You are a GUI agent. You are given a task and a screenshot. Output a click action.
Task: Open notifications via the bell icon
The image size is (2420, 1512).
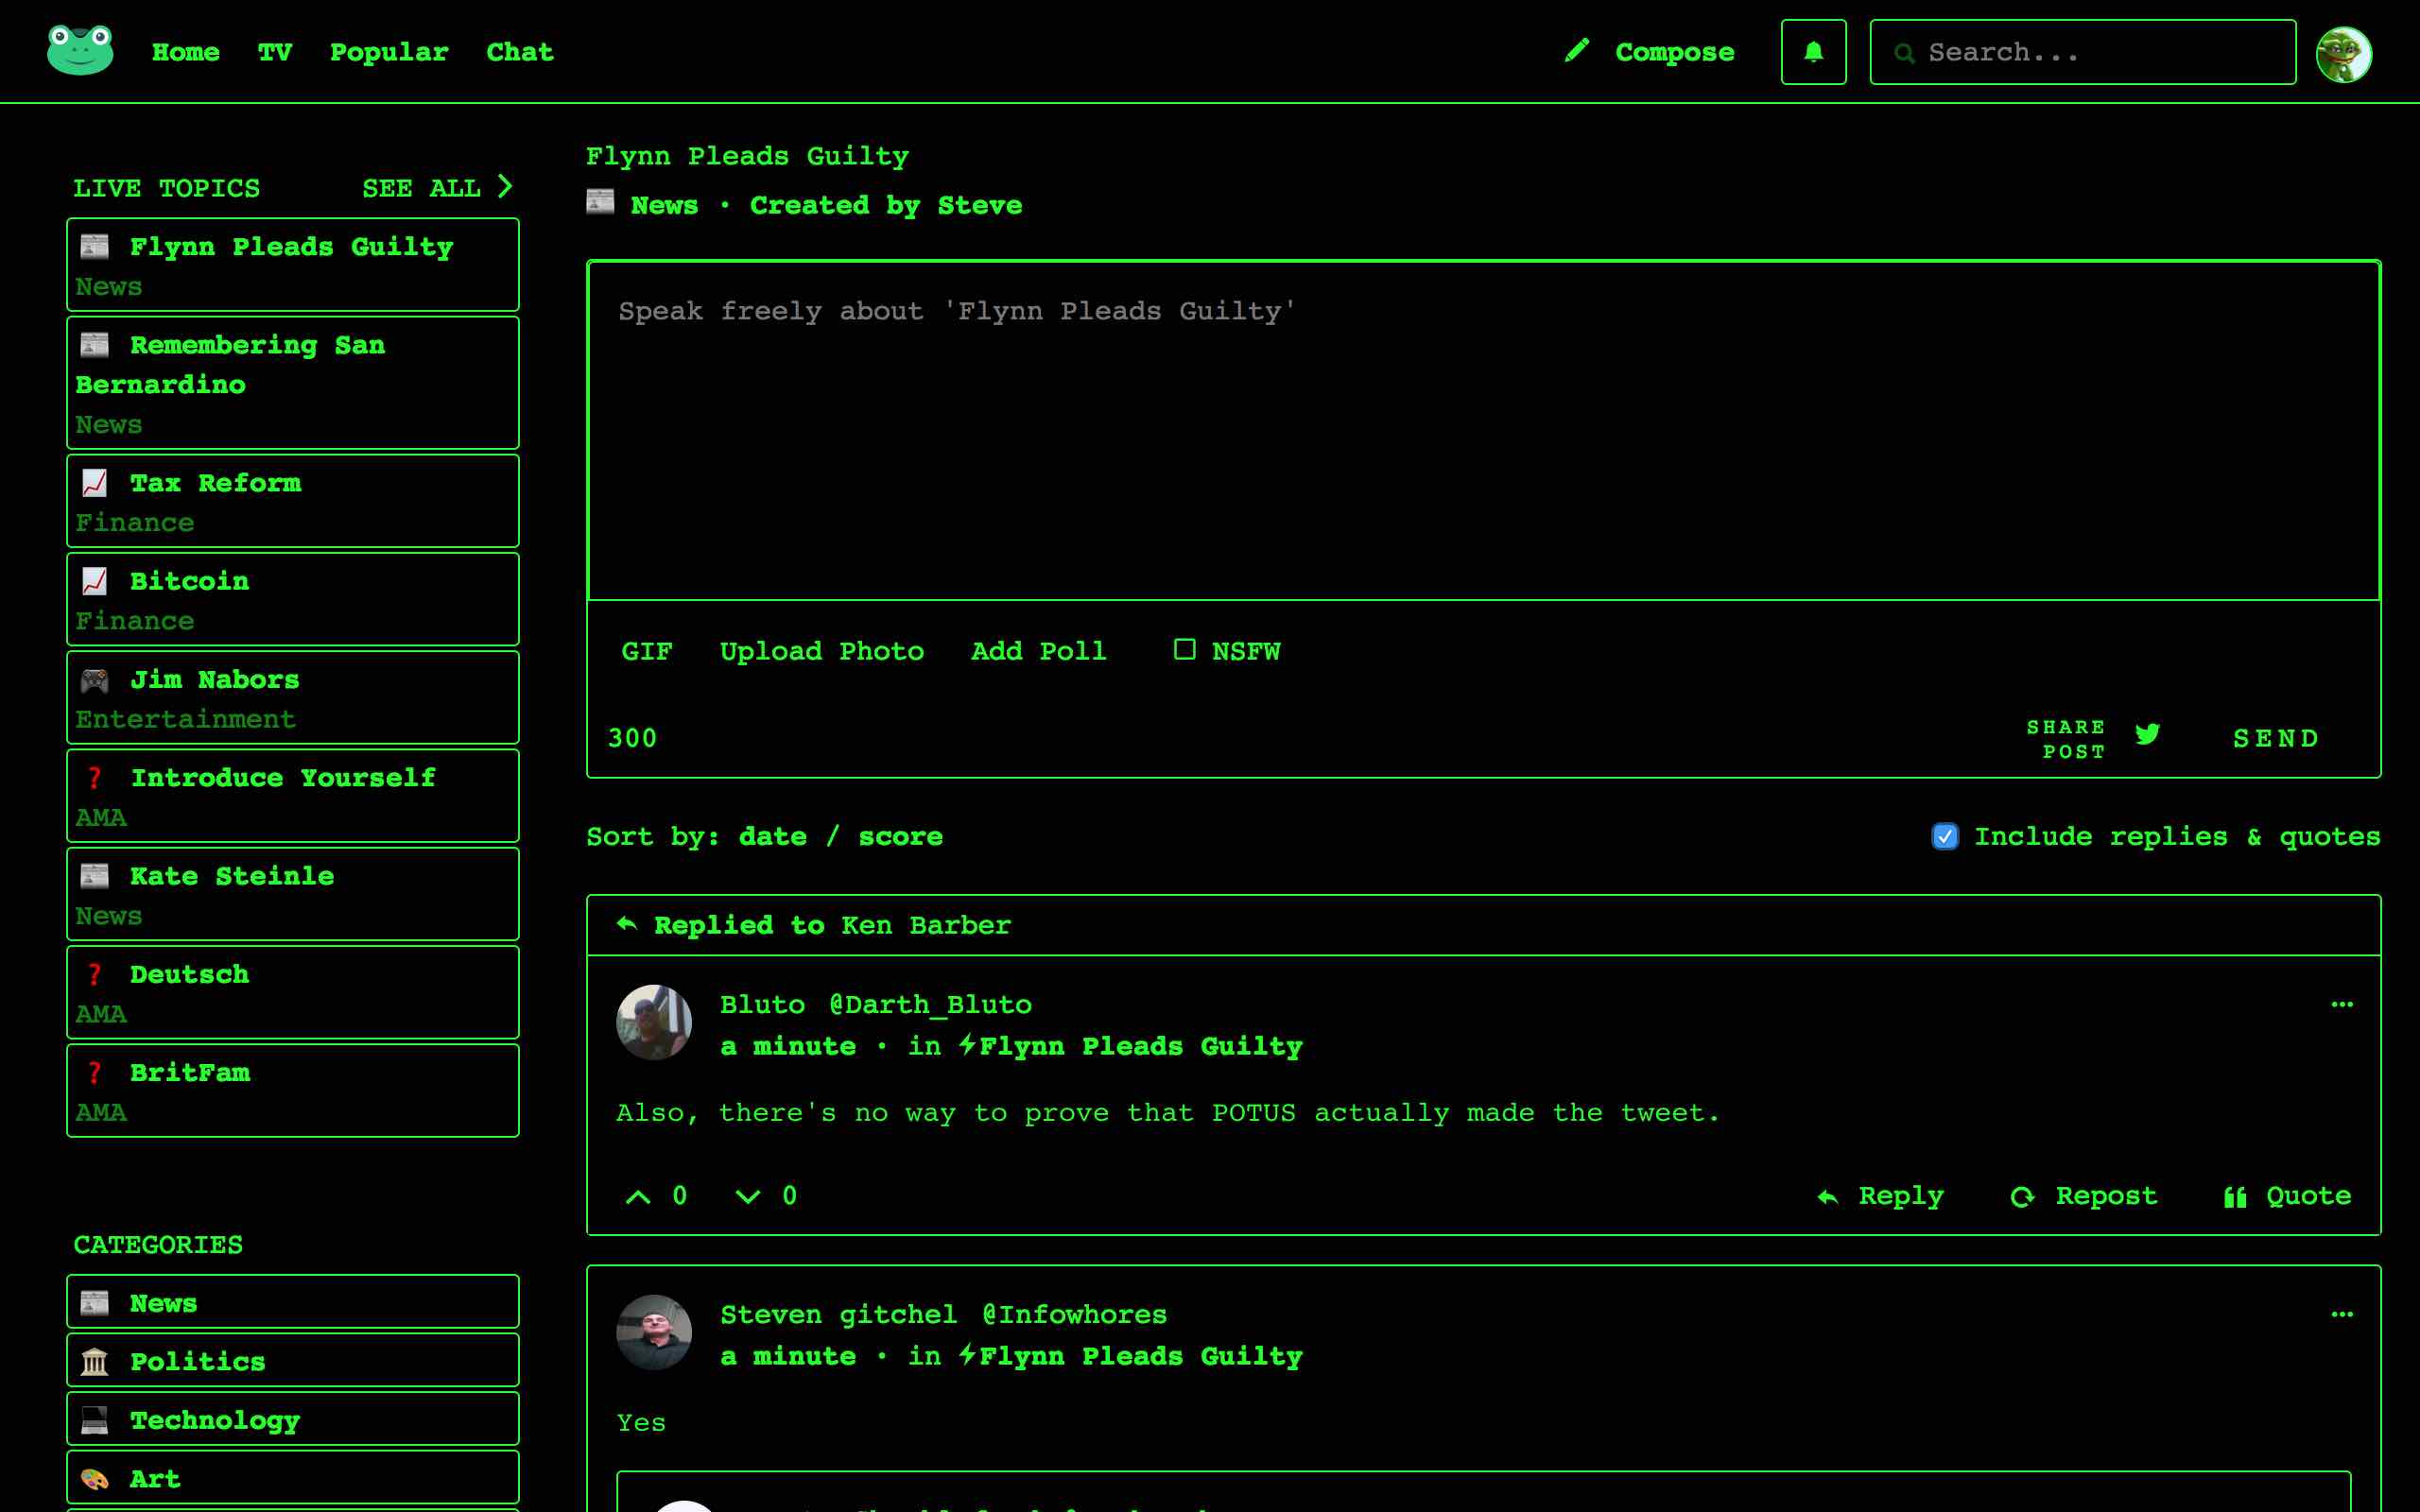pos(1813,51)
